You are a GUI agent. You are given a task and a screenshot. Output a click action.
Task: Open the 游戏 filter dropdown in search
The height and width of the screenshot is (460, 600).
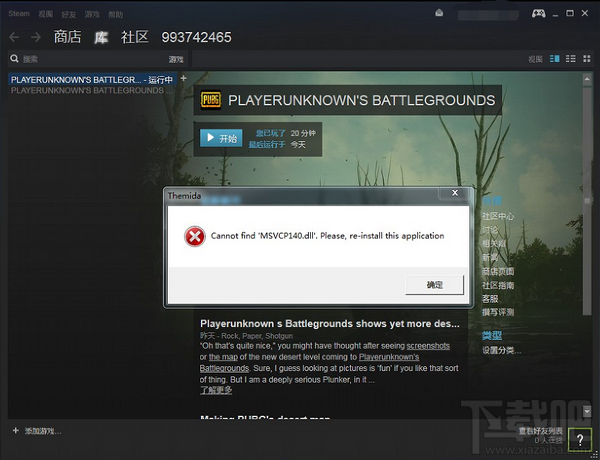tap(176, 59)
